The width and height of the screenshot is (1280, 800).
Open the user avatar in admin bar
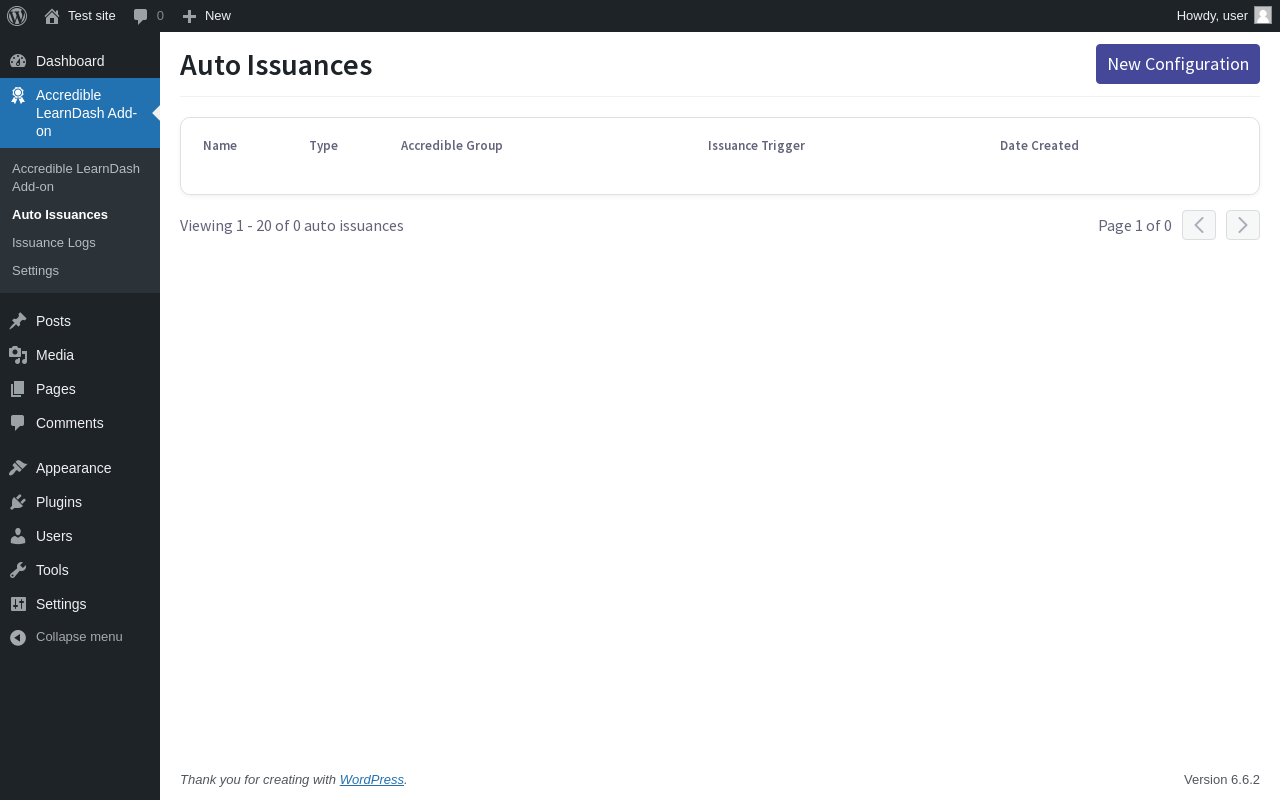(1263, 15)
